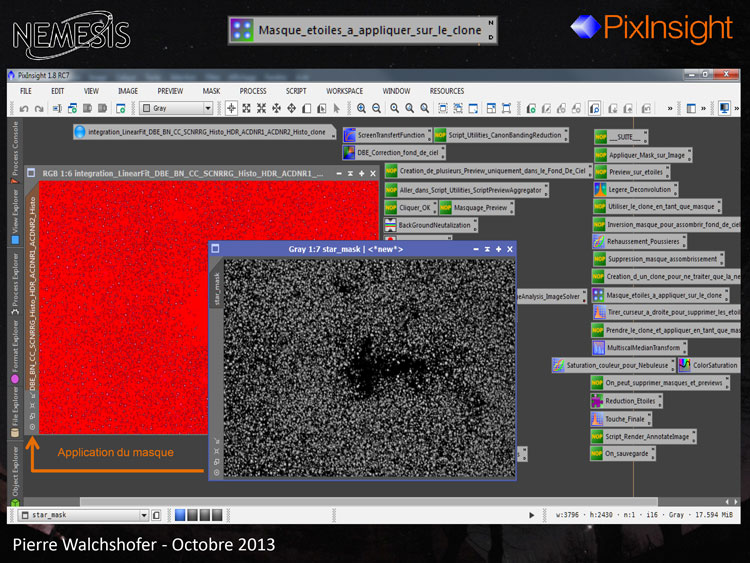The image size is (750, 563).
Task: Open the Process Console side tab
Action: (x=15, y=152)
